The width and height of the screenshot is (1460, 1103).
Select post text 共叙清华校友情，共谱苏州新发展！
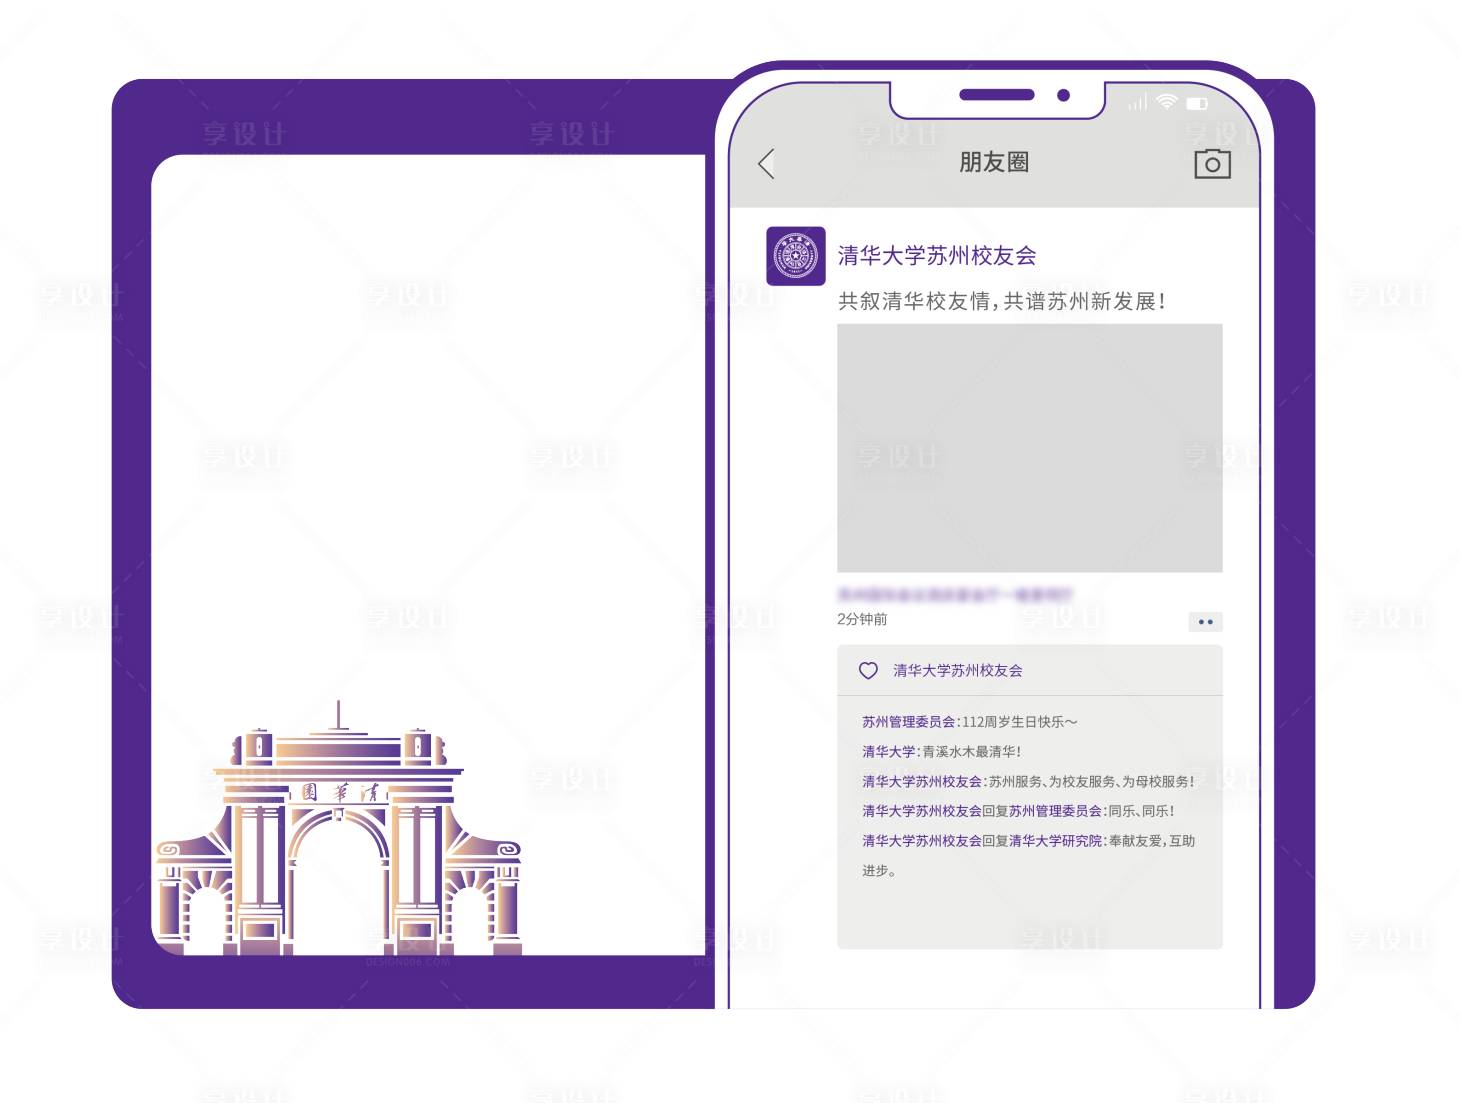tap(1002, 301)
